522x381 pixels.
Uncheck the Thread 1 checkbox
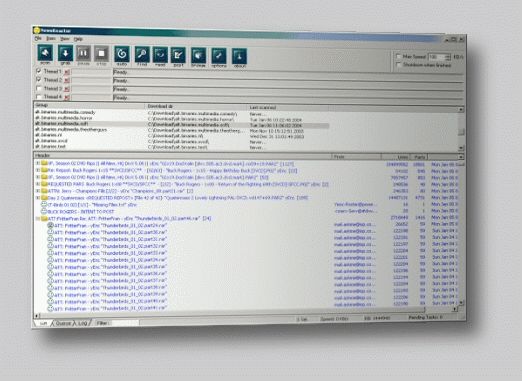tap(39, 71)
